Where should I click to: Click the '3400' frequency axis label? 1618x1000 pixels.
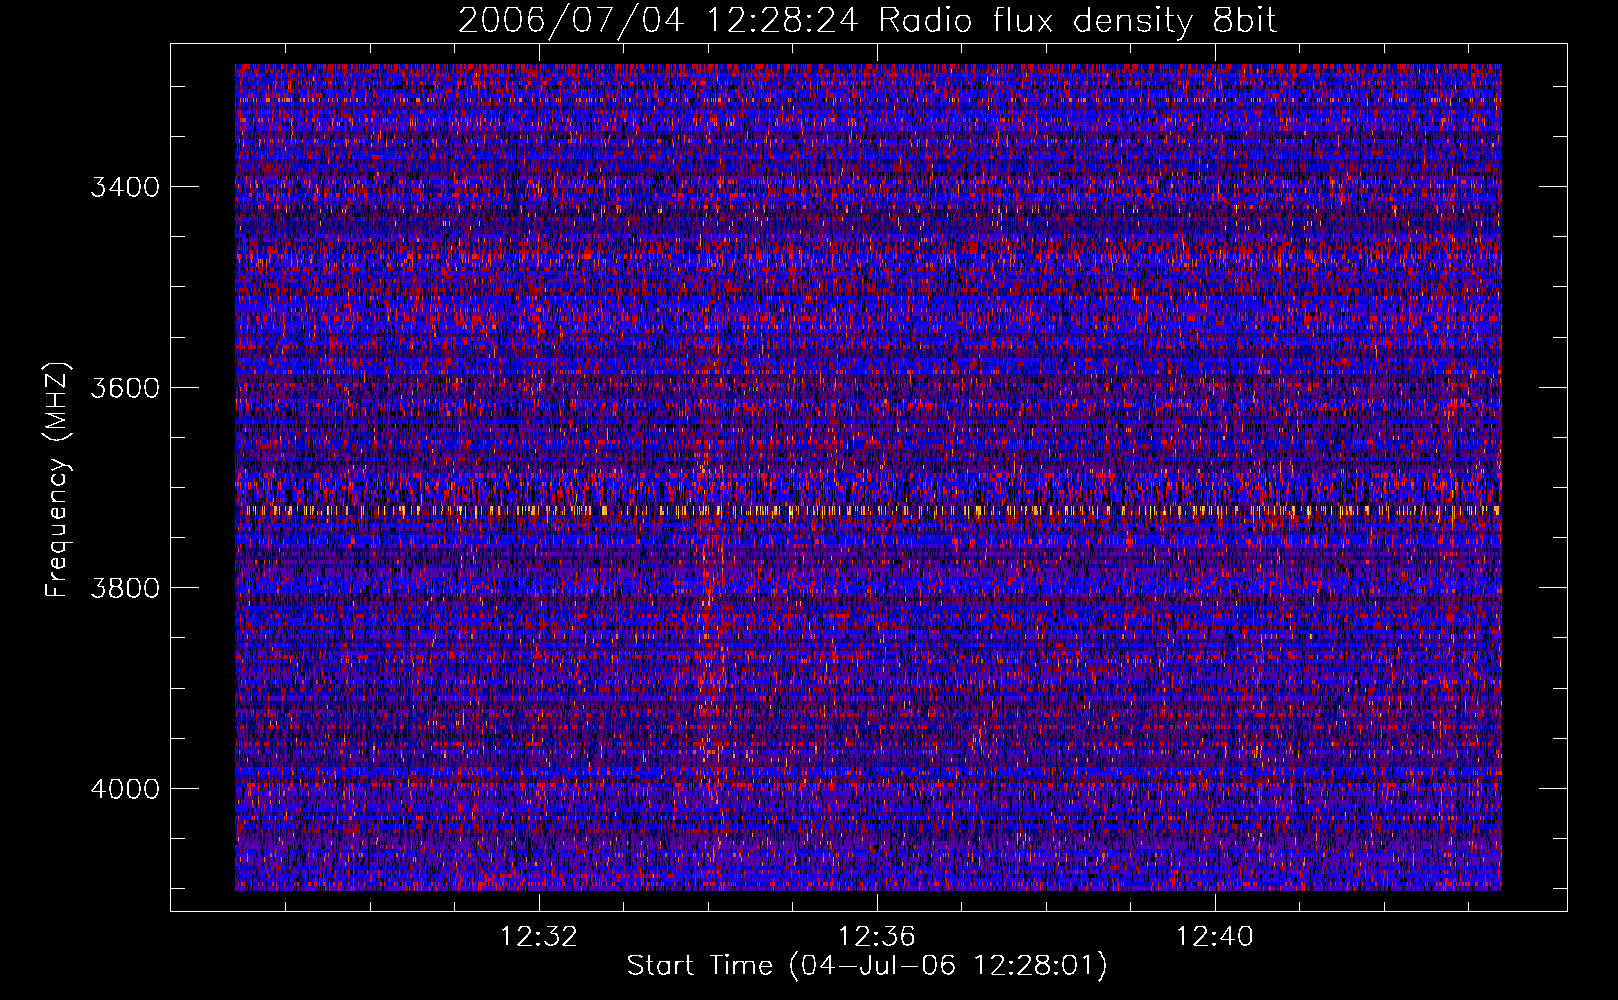pyautogui.click(x=125, y=188)
